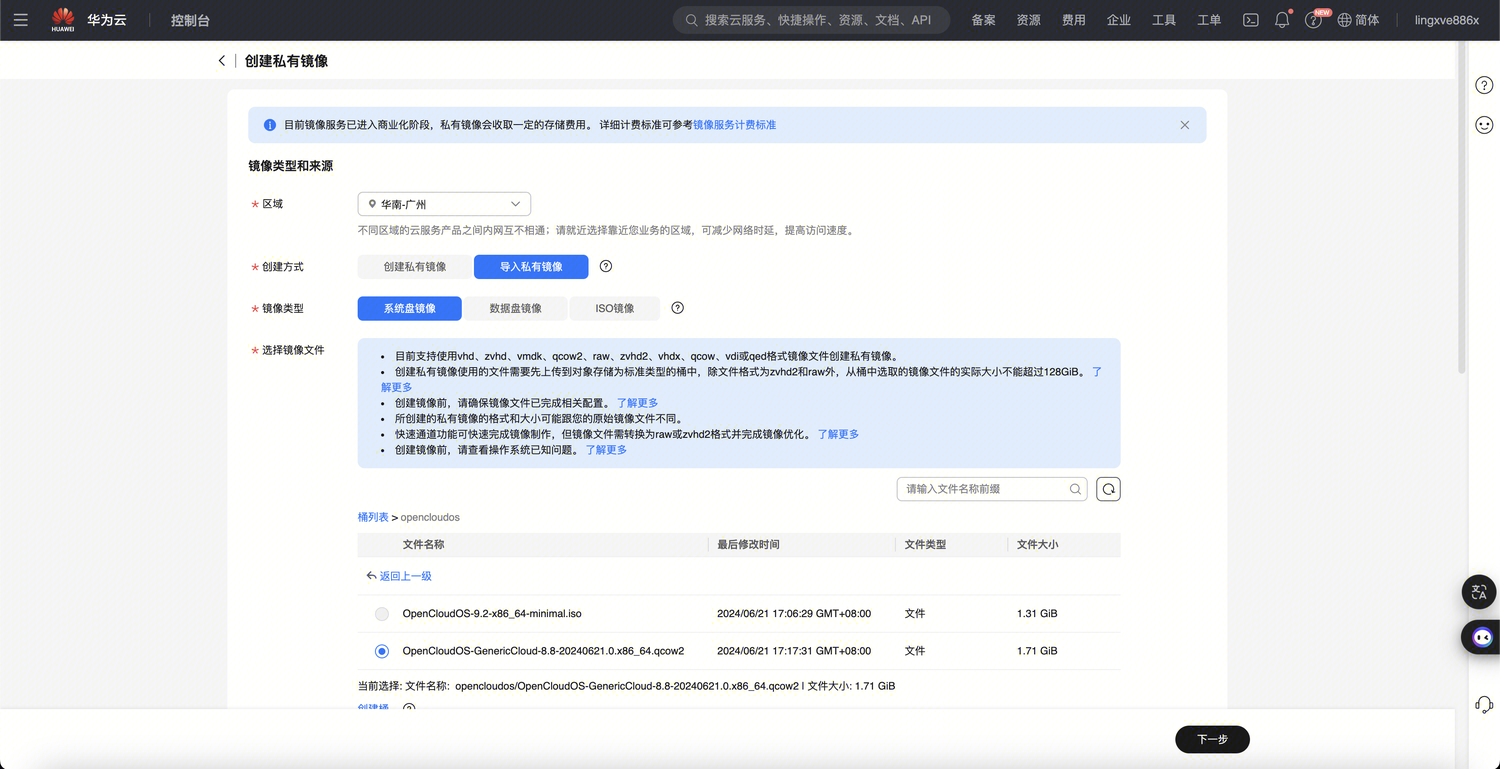
Task: Select the OpenCloudOS-GenericCloud-8.8 qcow2 radio button
Action: pos(382,651)
